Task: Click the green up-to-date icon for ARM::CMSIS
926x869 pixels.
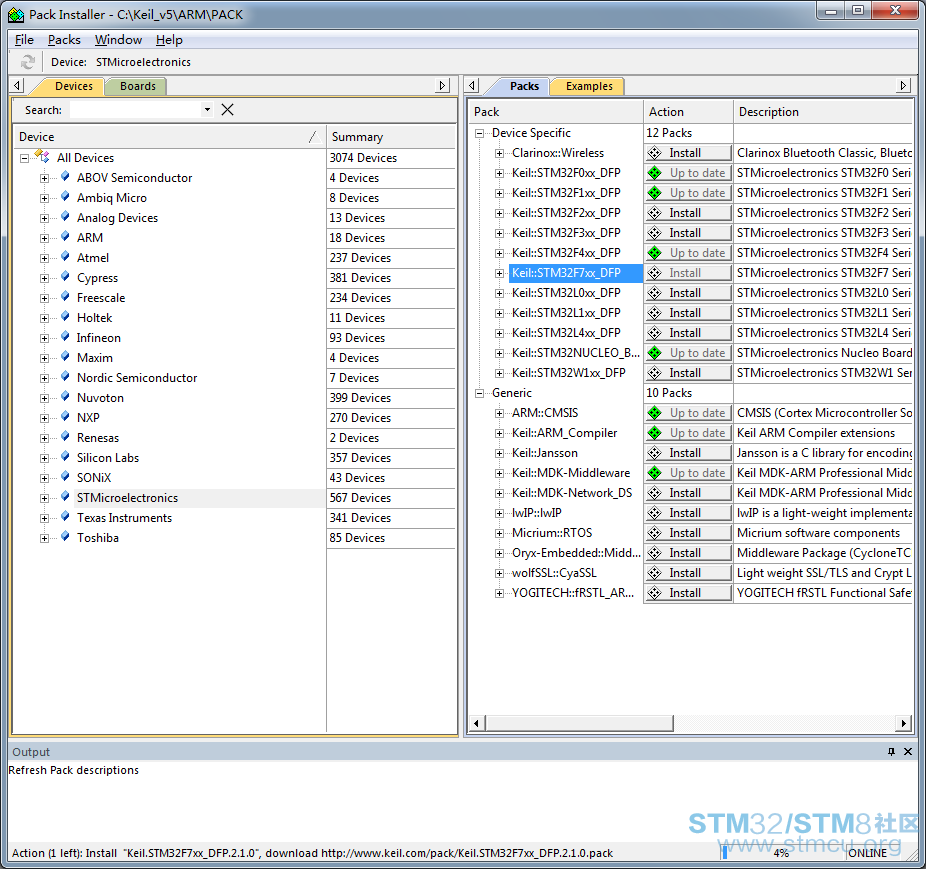Action: click(x=654, y=413)
